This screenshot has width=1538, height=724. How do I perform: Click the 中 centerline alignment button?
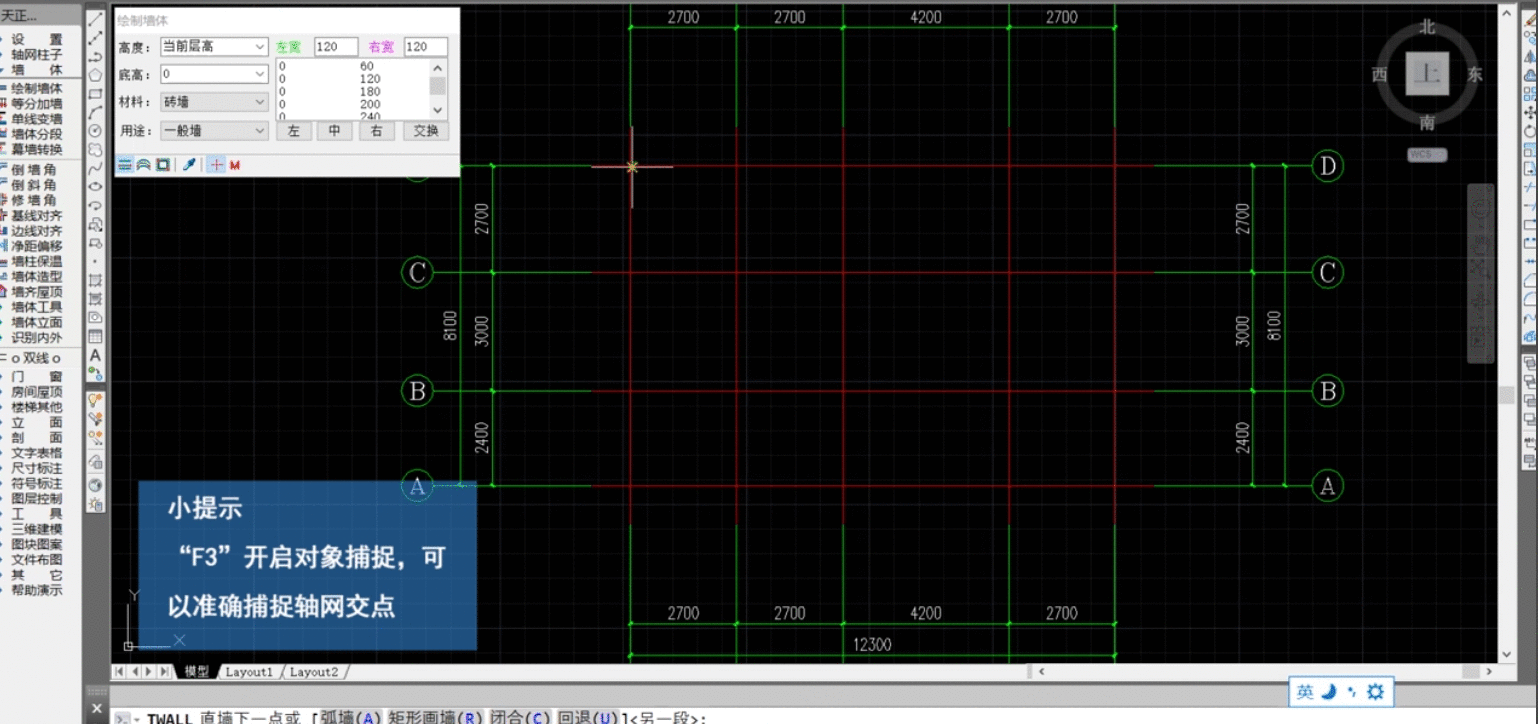tap(334, 131)
